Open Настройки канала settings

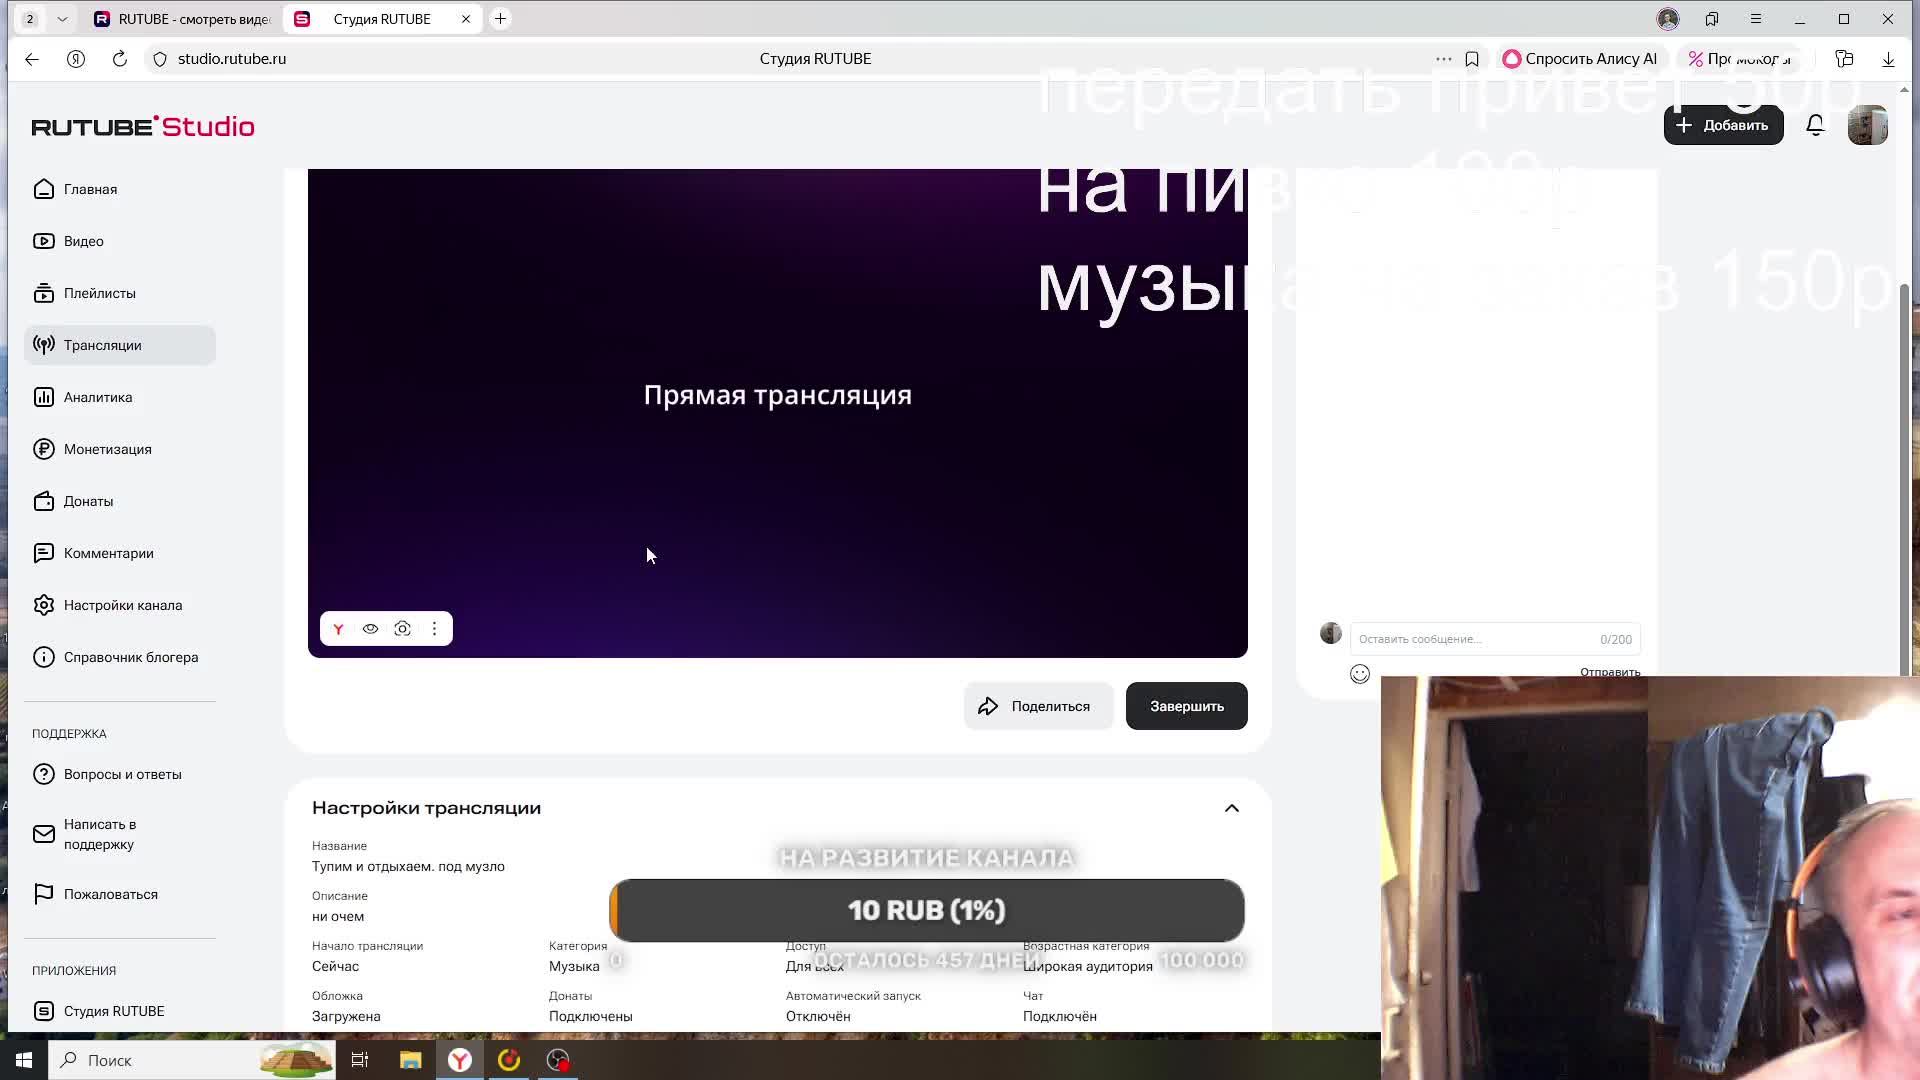tap(122, 605)
